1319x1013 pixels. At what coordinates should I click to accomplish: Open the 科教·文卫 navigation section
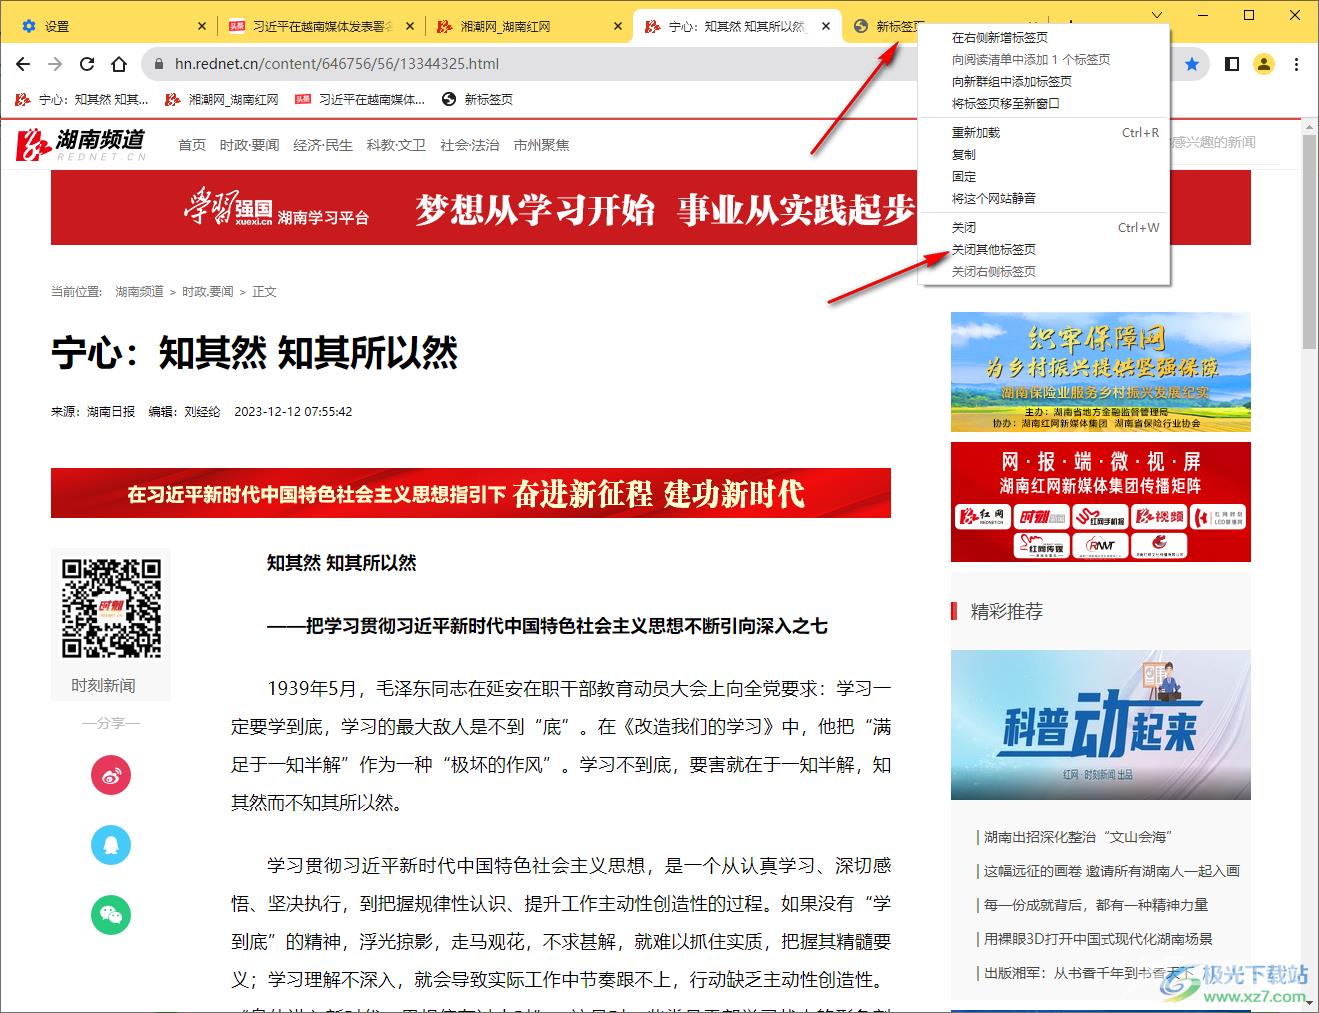coord(396,145)
